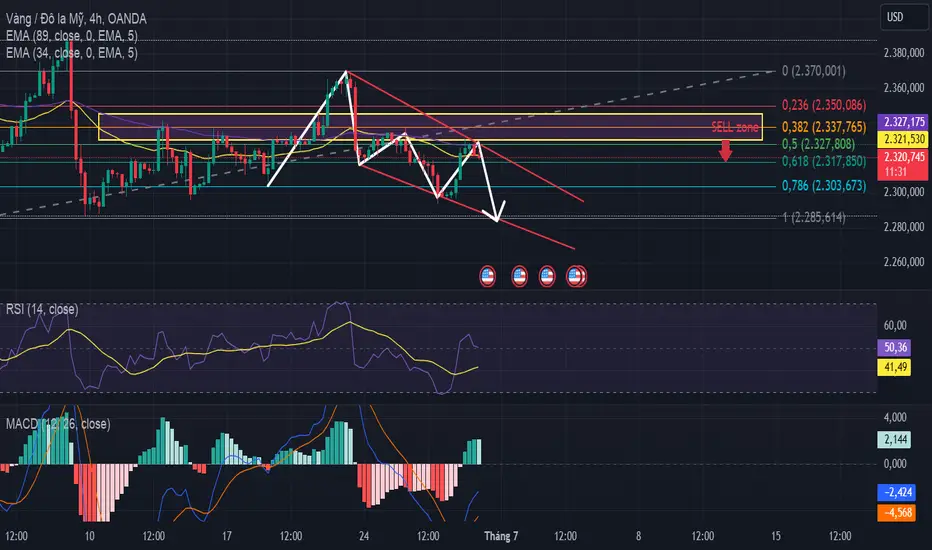Click date 24 on the time axis
The width and height of the screenshot is (932, 550).
click(364, 536)
